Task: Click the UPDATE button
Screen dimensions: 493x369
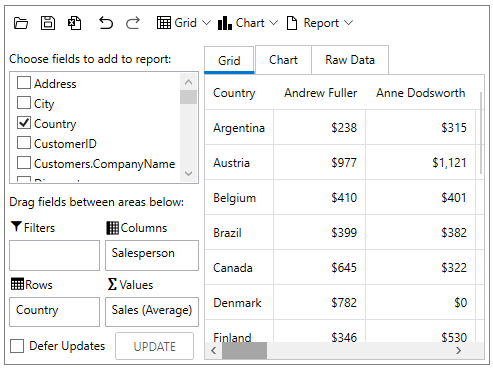Action: tap(155, 346)
